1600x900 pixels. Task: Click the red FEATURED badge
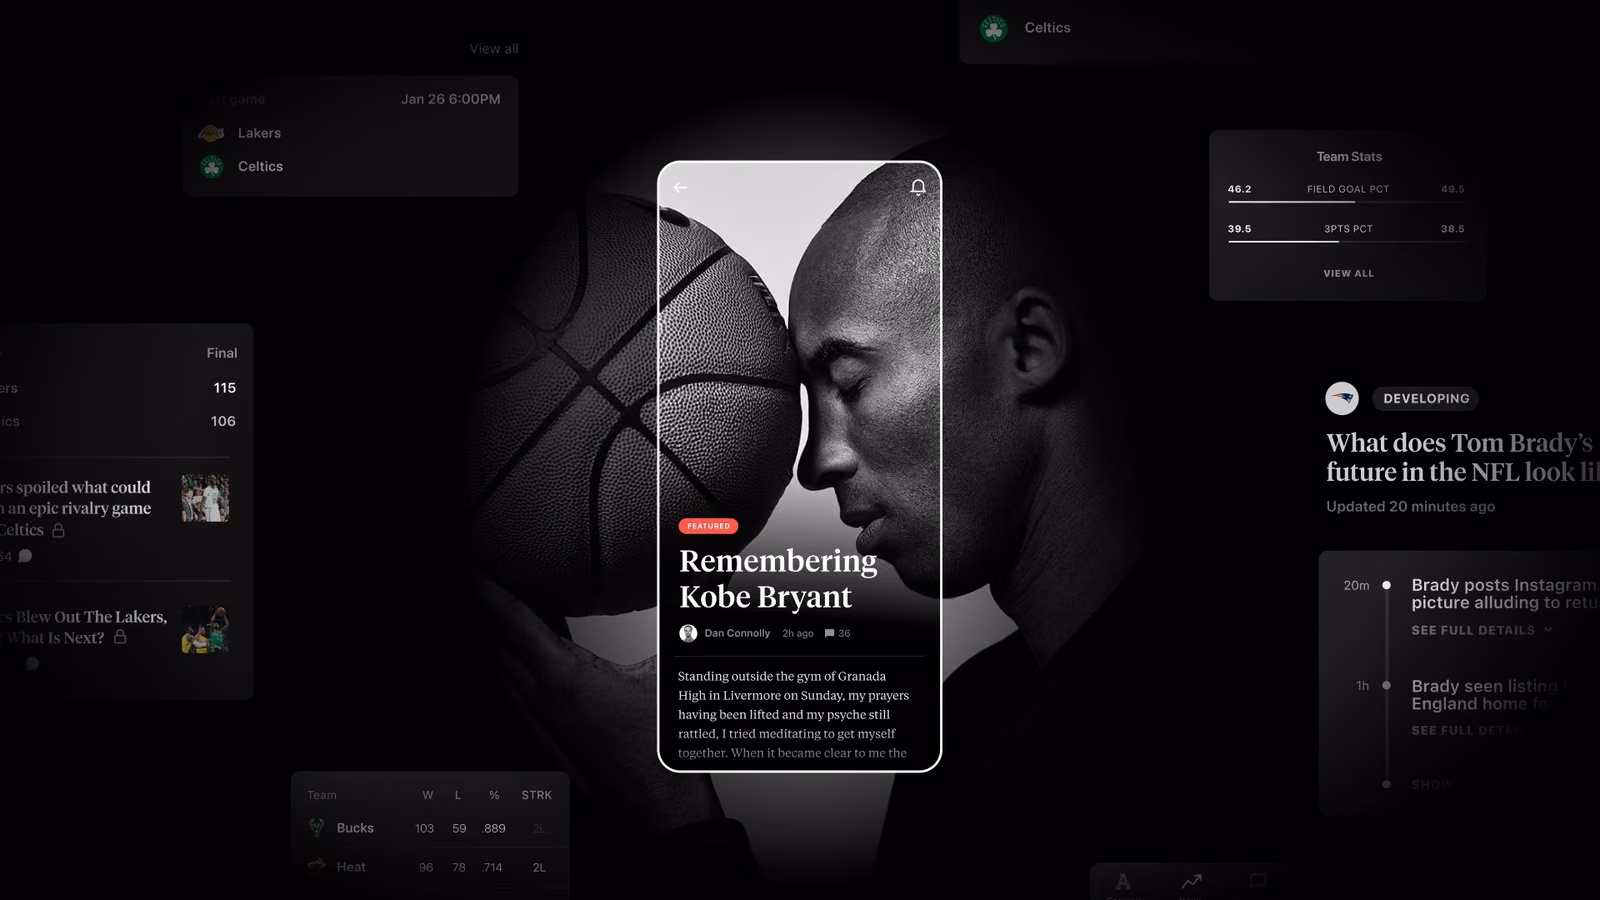[x=708, y=526]
